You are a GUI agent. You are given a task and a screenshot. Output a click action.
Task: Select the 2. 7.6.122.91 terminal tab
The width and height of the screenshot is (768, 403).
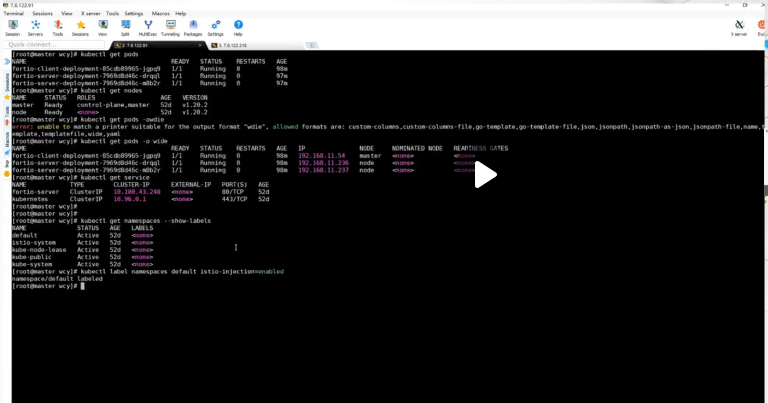(x=157, y=45)
